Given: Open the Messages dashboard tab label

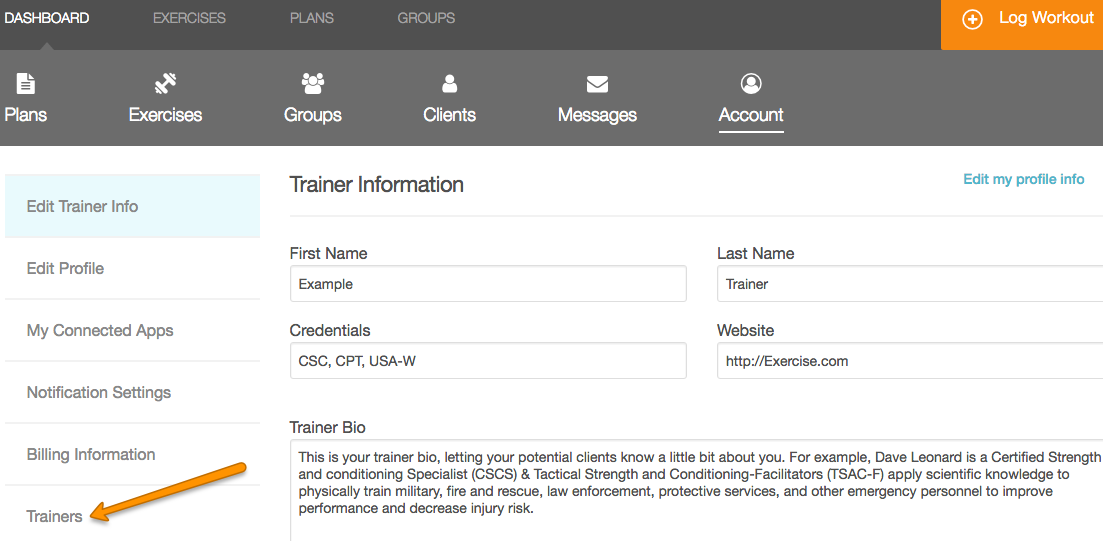Looking at the screenshot, I should tap(597, 115).
